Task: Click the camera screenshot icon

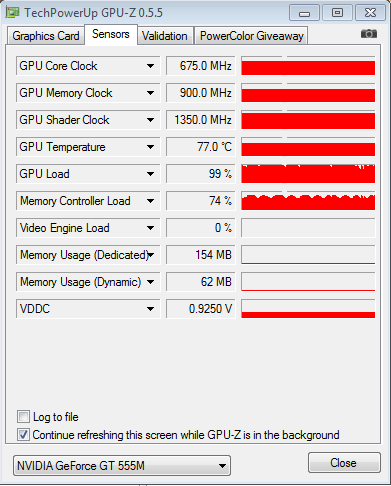Action: [x=369, y=34]
